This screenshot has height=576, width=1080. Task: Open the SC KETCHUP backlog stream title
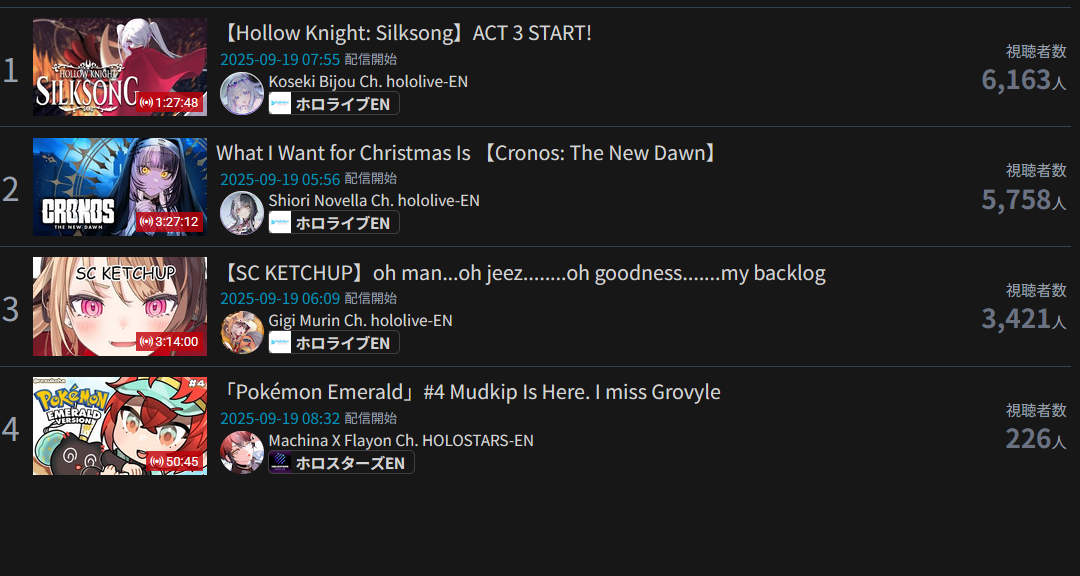[x=523, y=273]
